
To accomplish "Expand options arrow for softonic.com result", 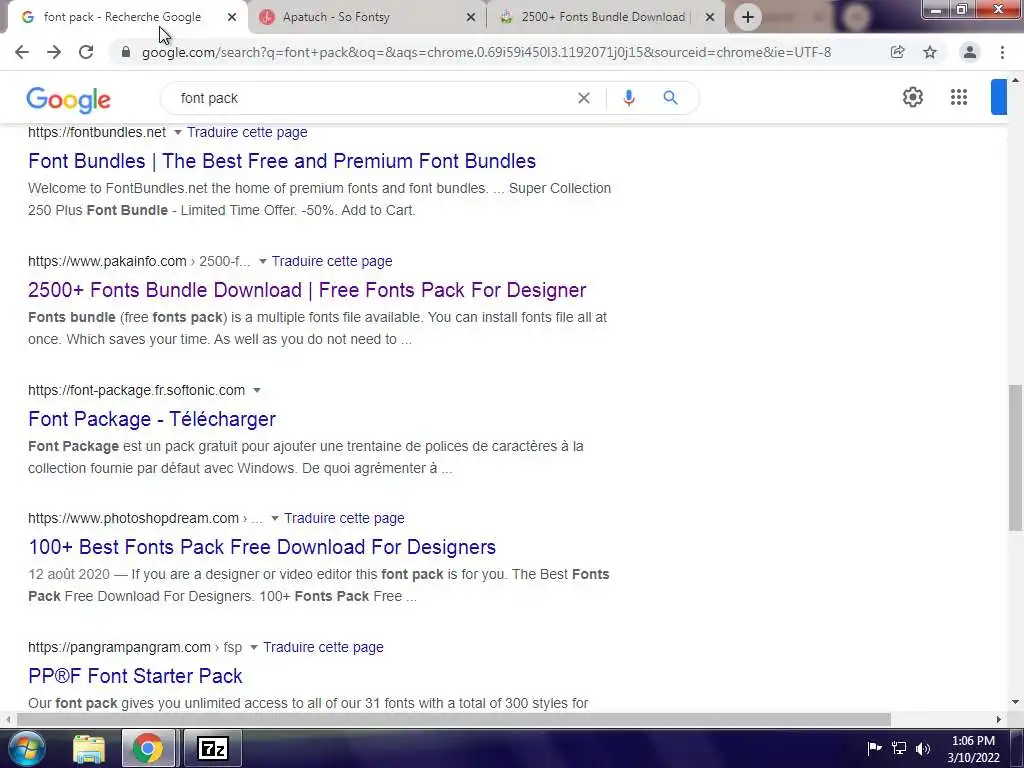I will click(257, 391).
